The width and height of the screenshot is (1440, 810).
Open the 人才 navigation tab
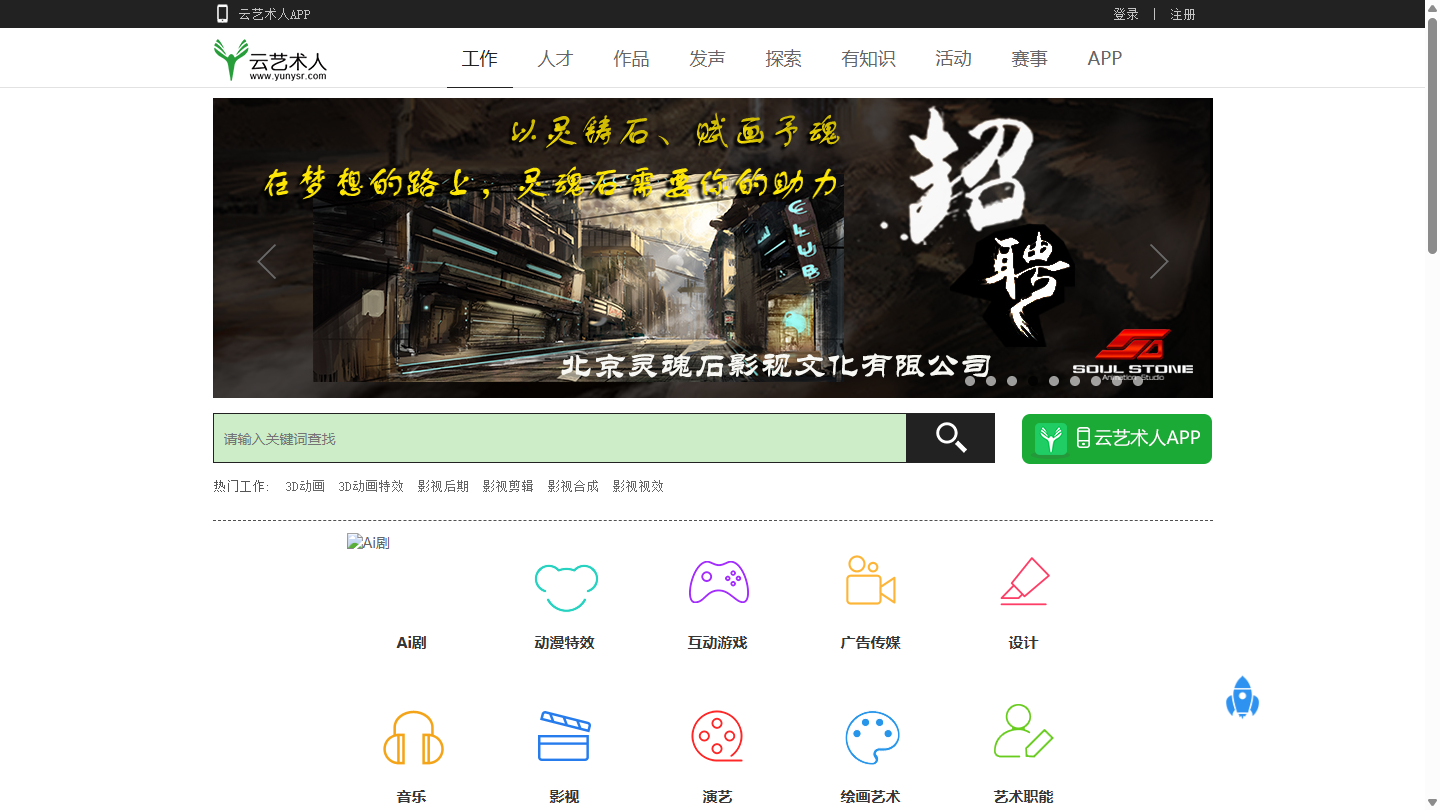click(x=555, y=59)
